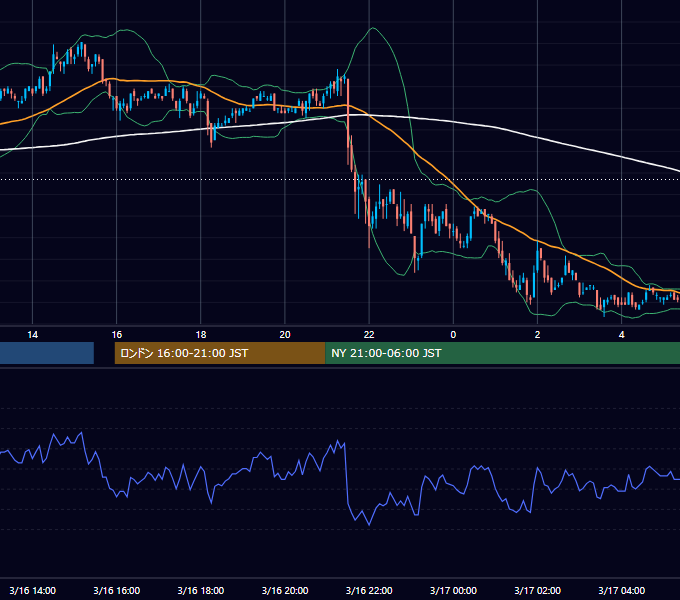Click the 3/17 02:00 time label
680x600 pixels.
tap(537, 590)
